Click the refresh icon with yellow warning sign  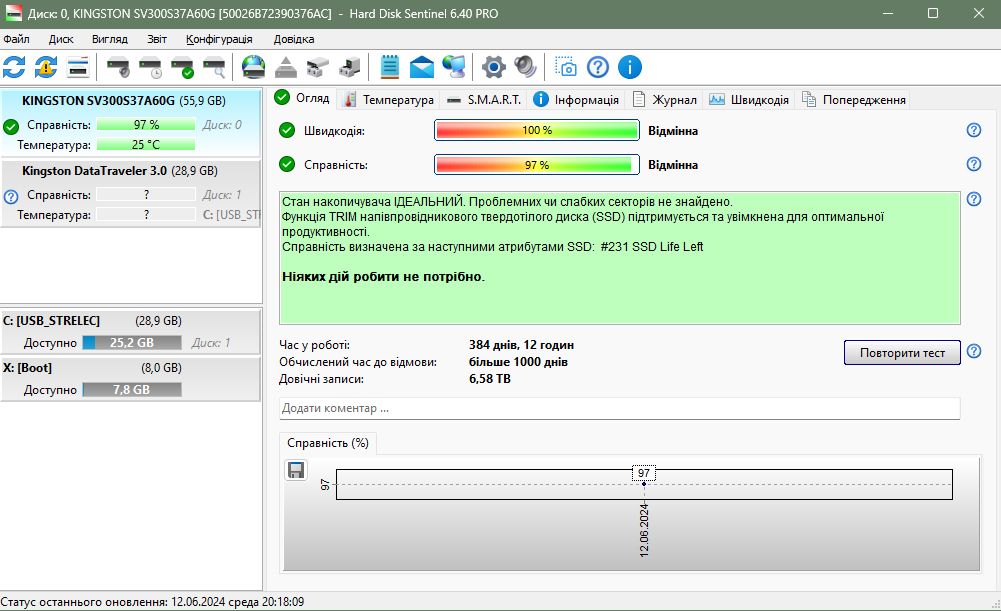click(46, 67)
